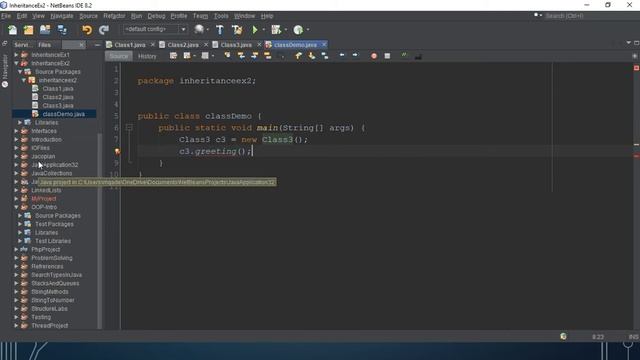Viewport: 640px width, 360px height.
Task: Switch editor to History view
Action: tap(147, 56)
